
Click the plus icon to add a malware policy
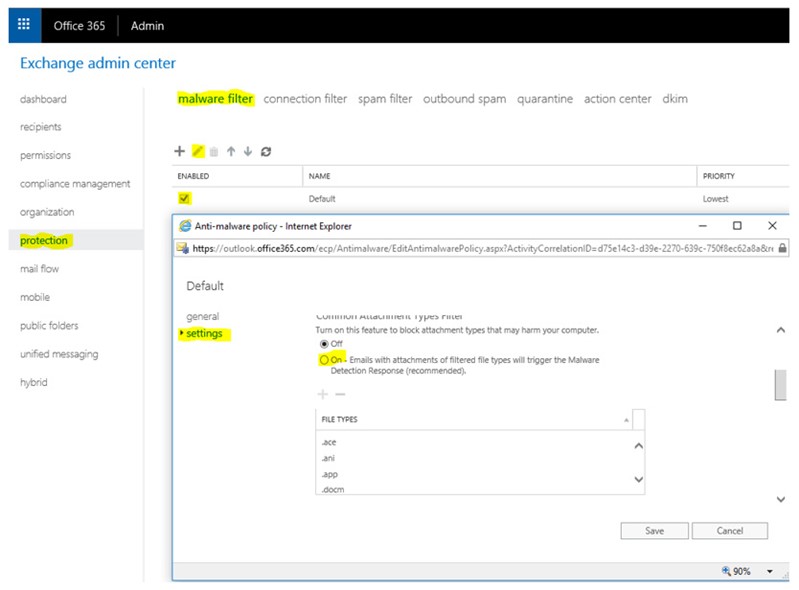click(180, 152)
